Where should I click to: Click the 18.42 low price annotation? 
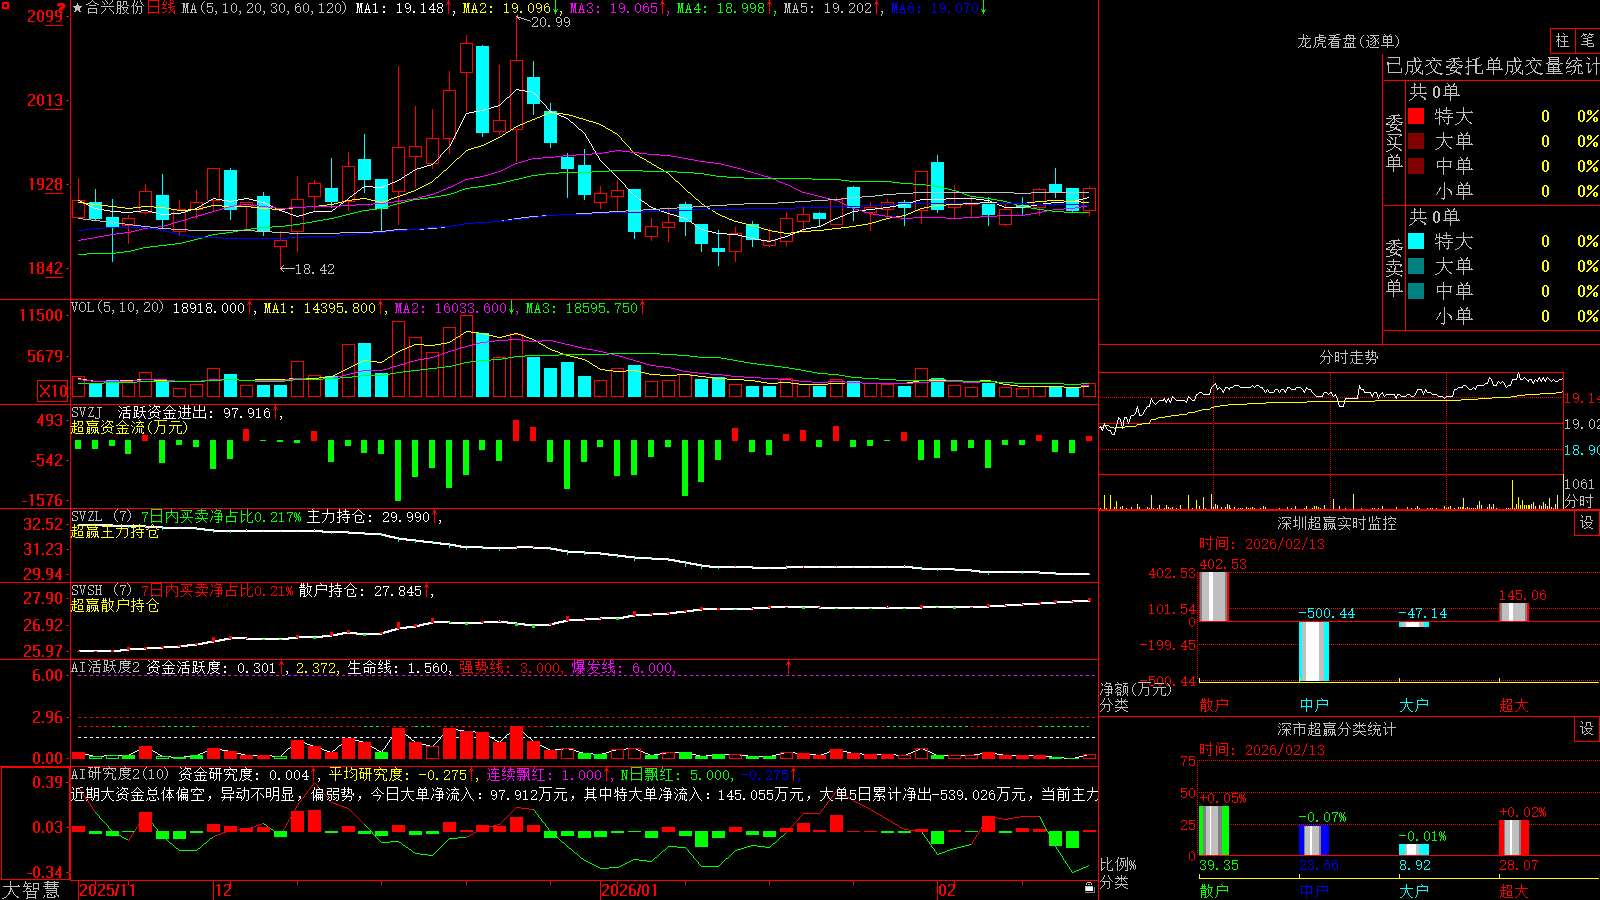[x=314, y=269]
